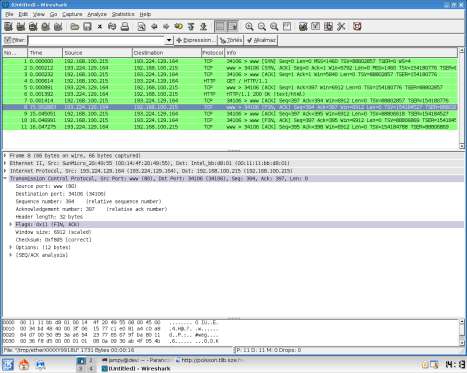The image size is (467, 373).
Task: Collapse the Transmission Control Protocol section
Action: [5, 179]
